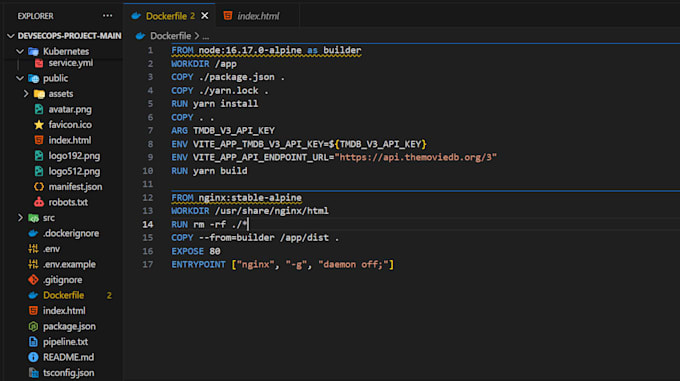Screen dimensions: 680x381
Task: Click the assets folder icon
Action: pos(39,94)
